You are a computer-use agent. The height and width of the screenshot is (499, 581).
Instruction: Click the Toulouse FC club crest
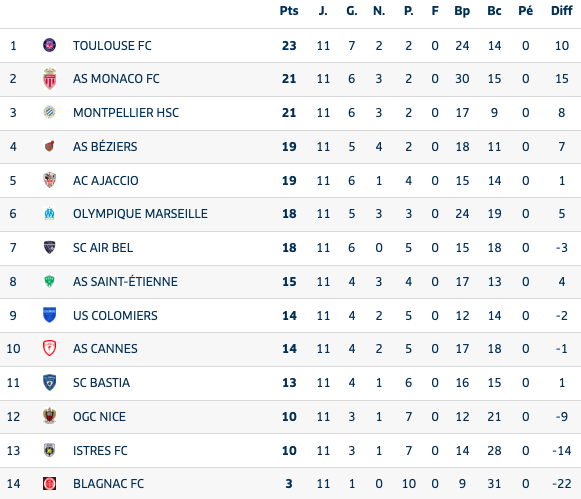click(x=50, y=45)
